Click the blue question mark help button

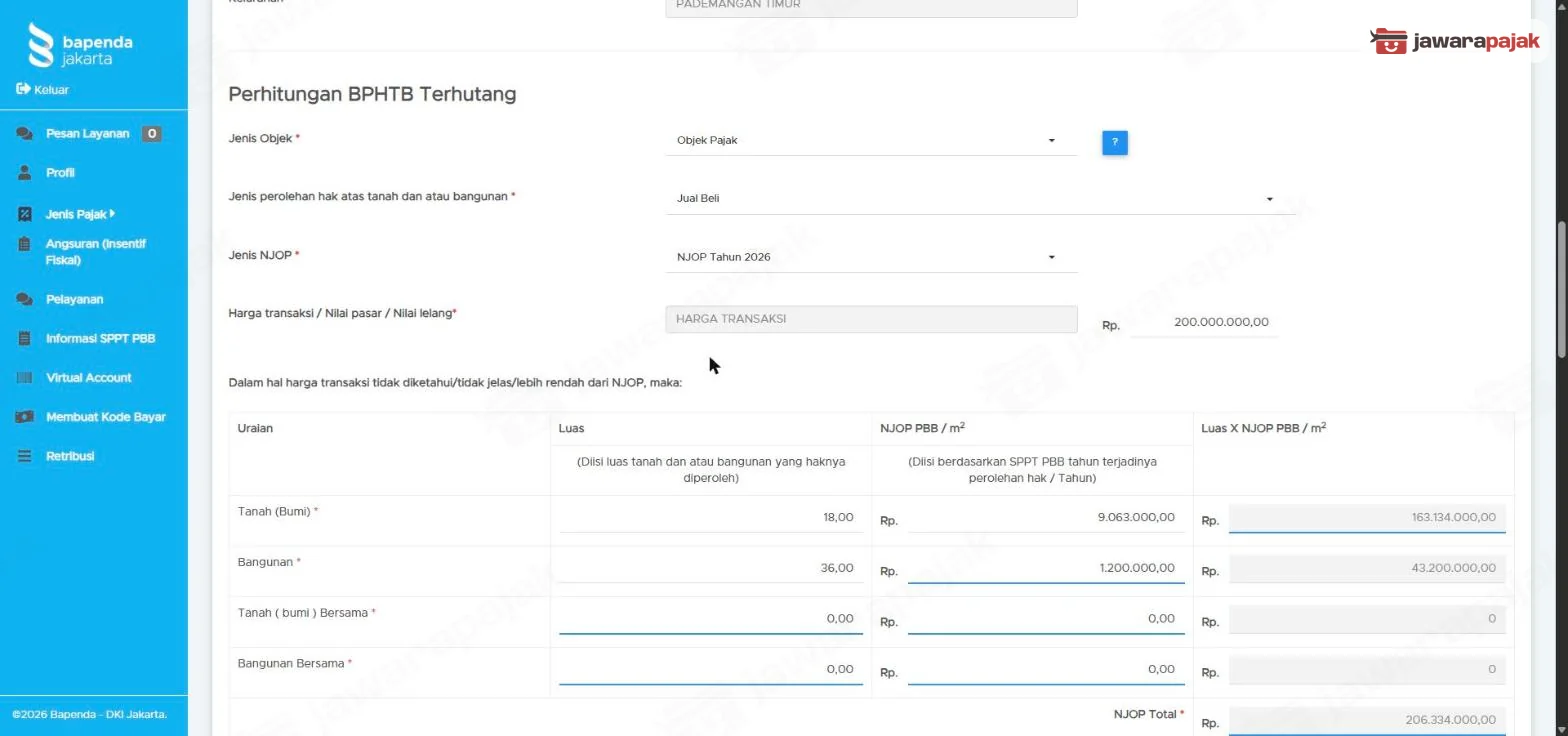tap(1115, 142)
